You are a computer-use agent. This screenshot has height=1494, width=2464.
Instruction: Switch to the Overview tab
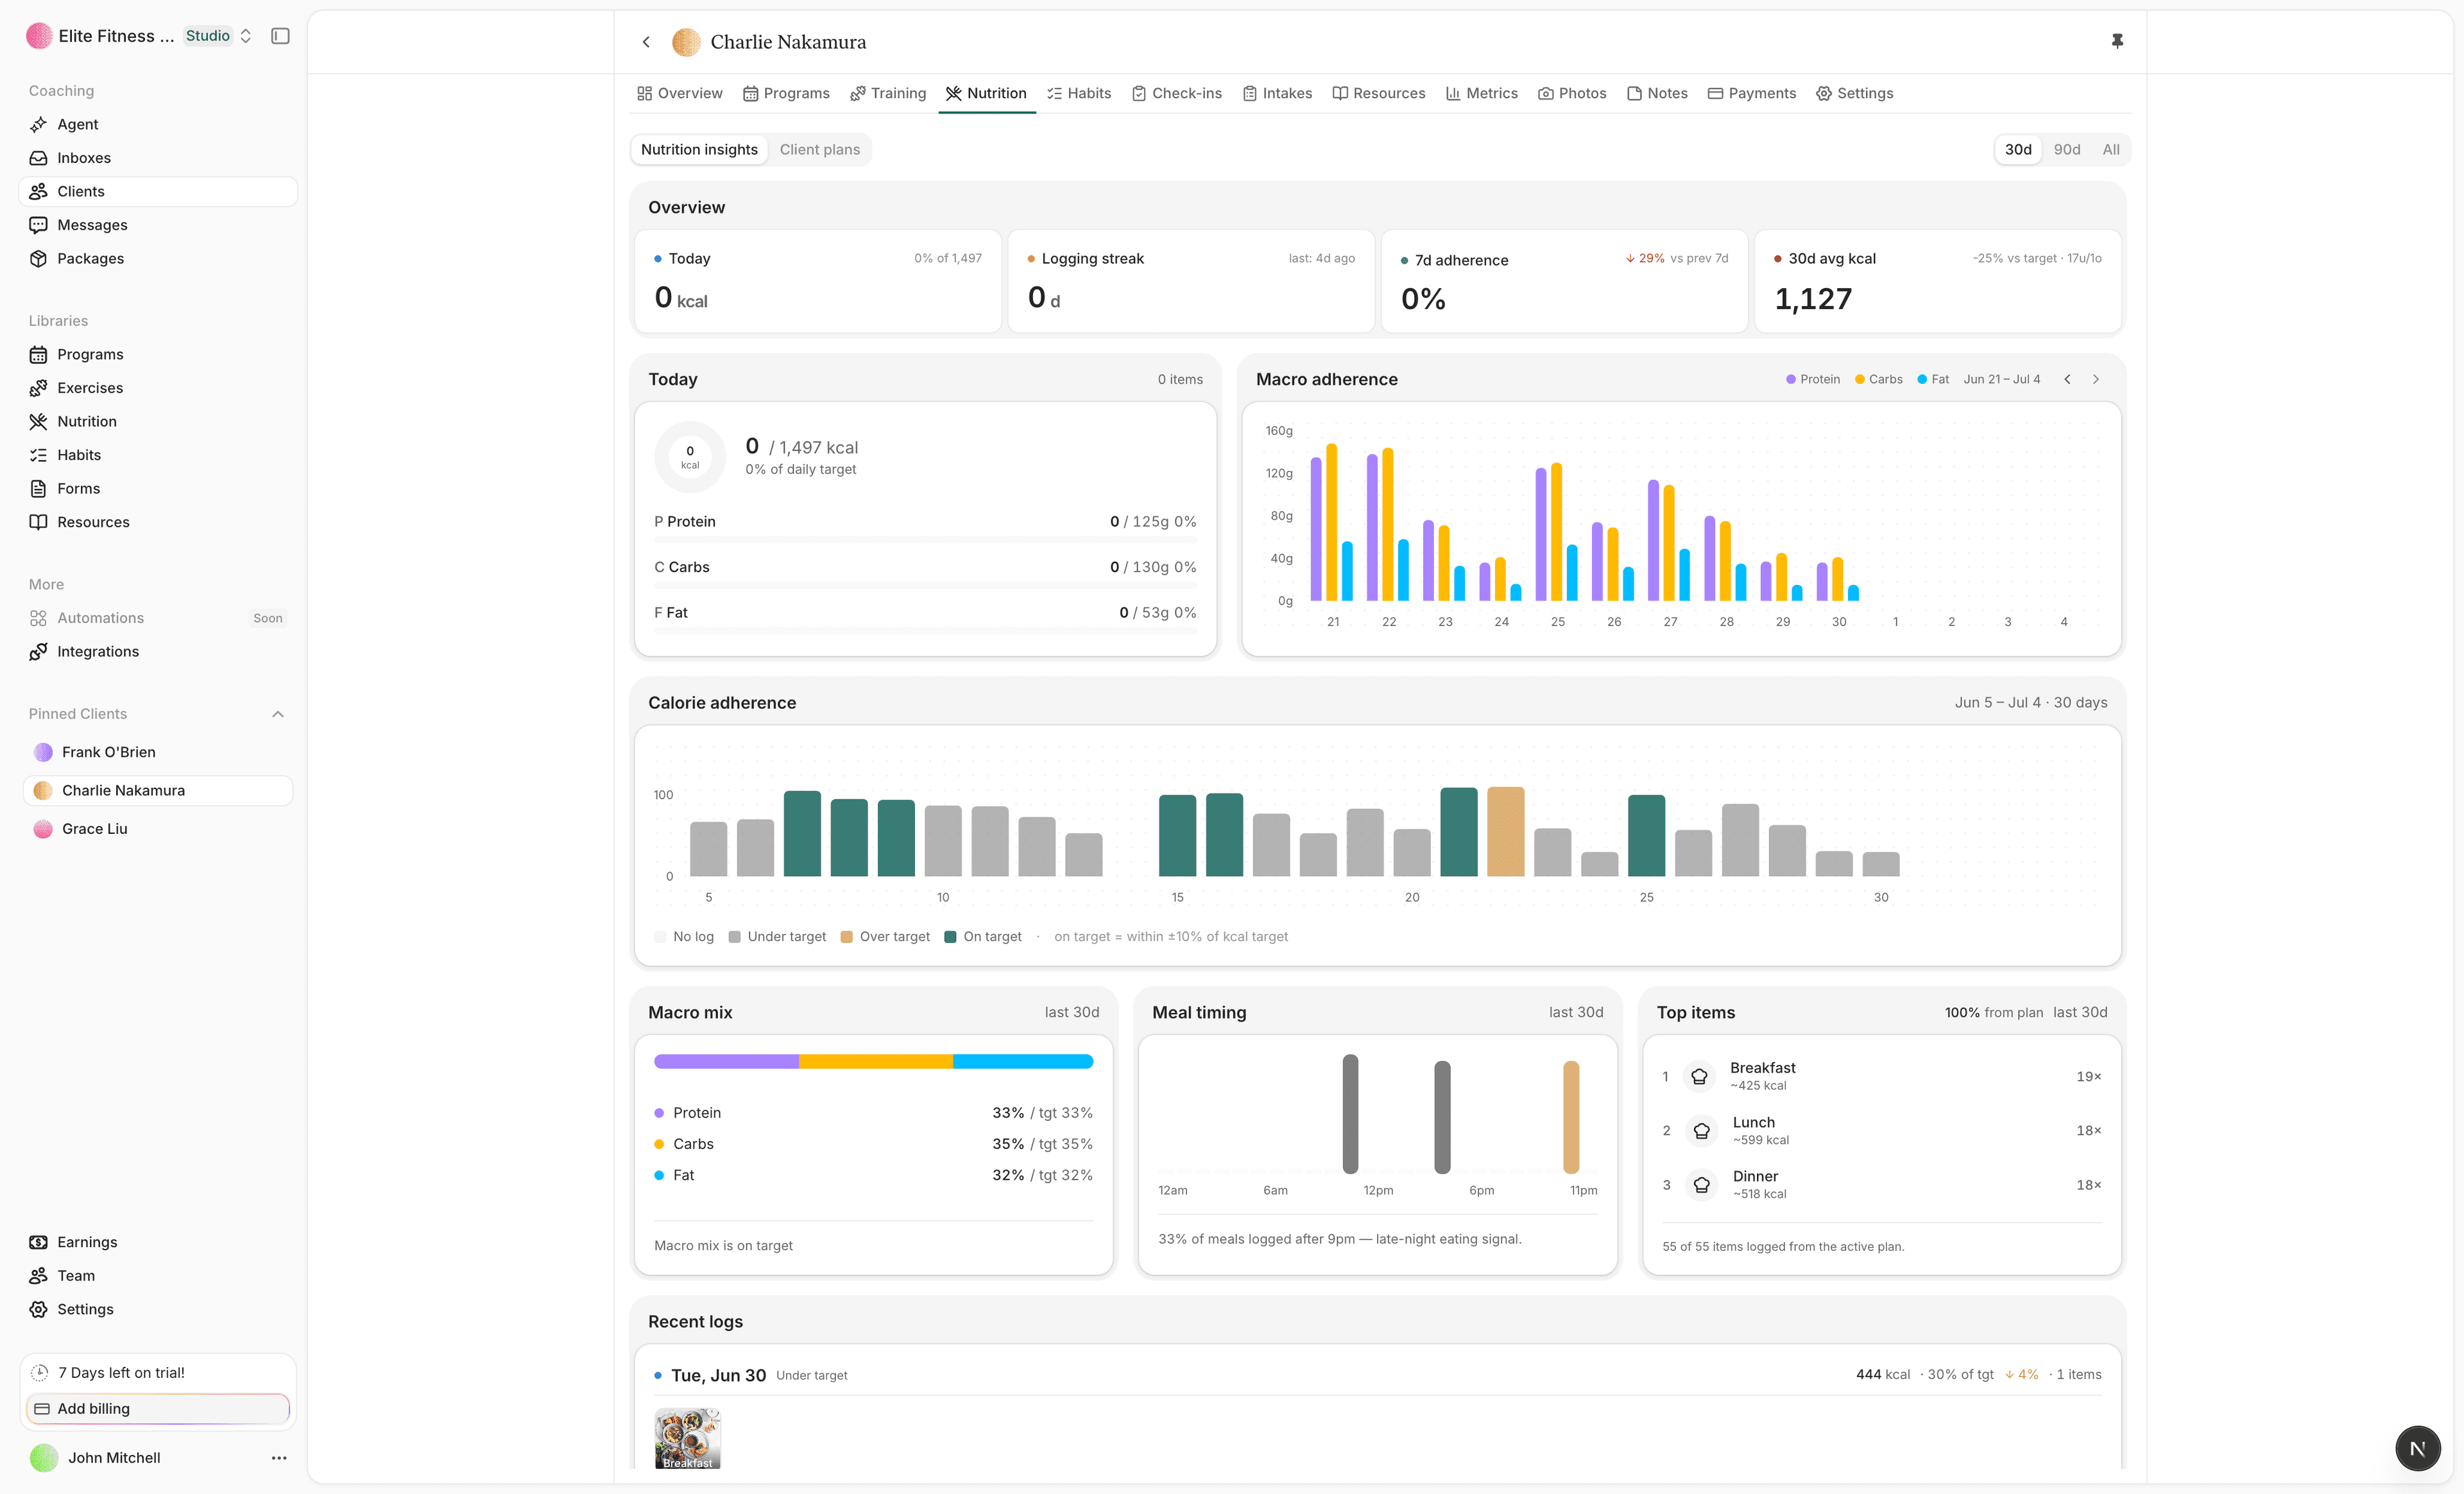coord(680,93)
